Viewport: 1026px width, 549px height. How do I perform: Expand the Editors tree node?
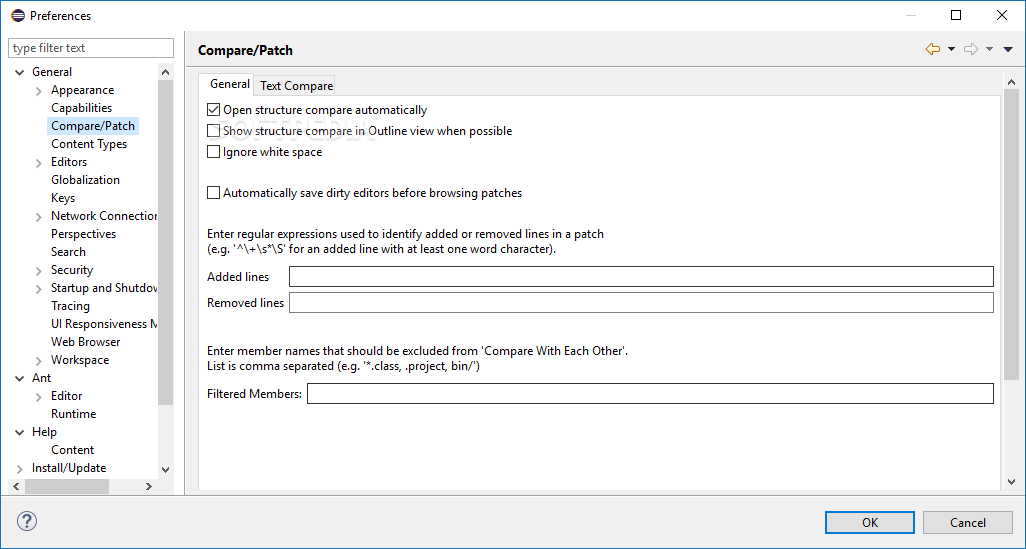[39, 162]
